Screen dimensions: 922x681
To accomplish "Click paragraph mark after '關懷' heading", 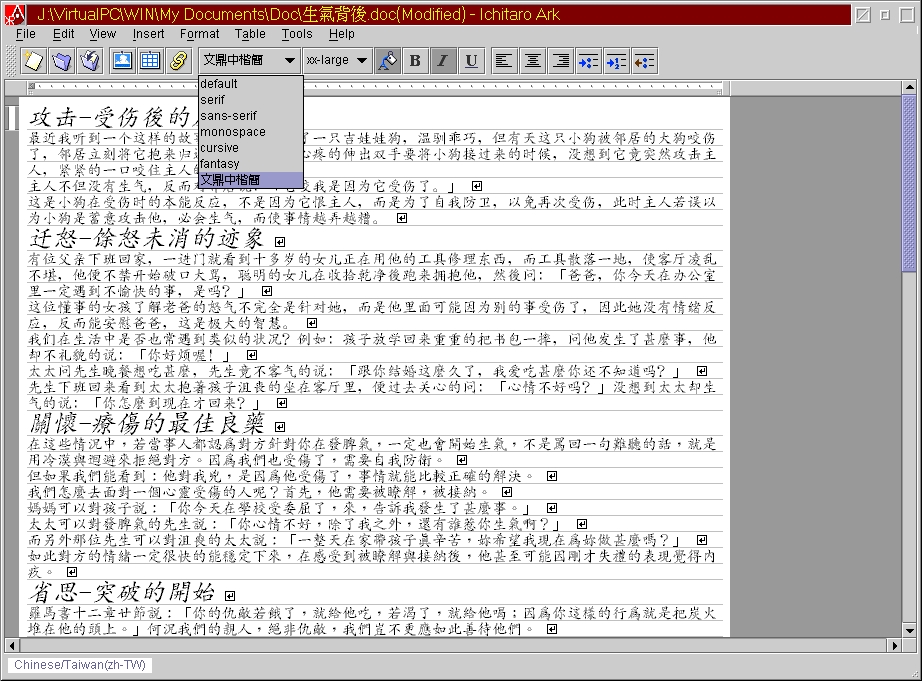I will 280,427.
